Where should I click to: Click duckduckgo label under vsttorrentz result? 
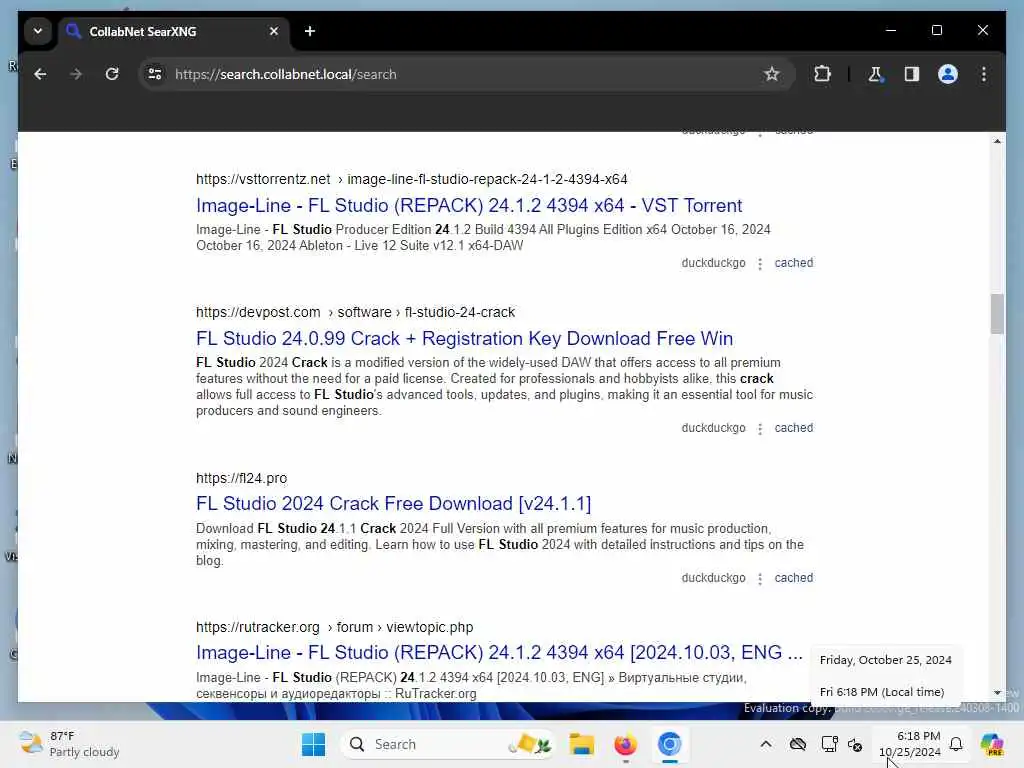713,263
